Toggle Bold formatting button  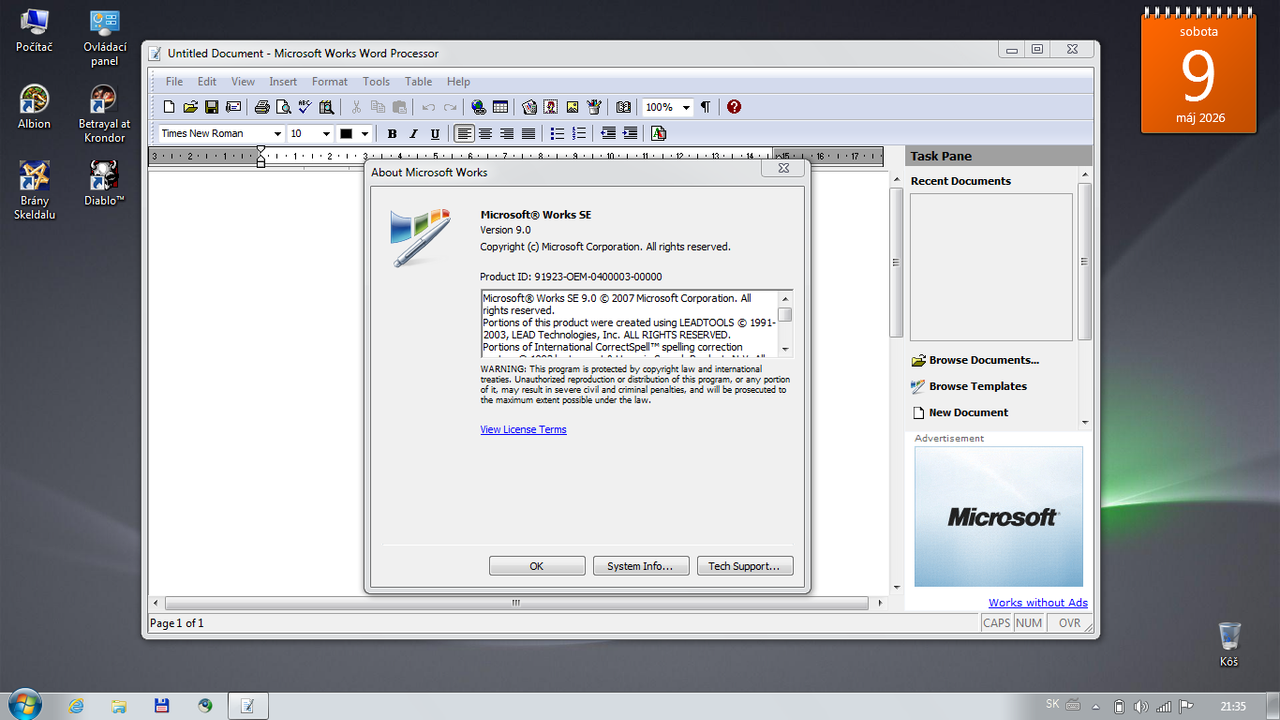click(392, 133)
